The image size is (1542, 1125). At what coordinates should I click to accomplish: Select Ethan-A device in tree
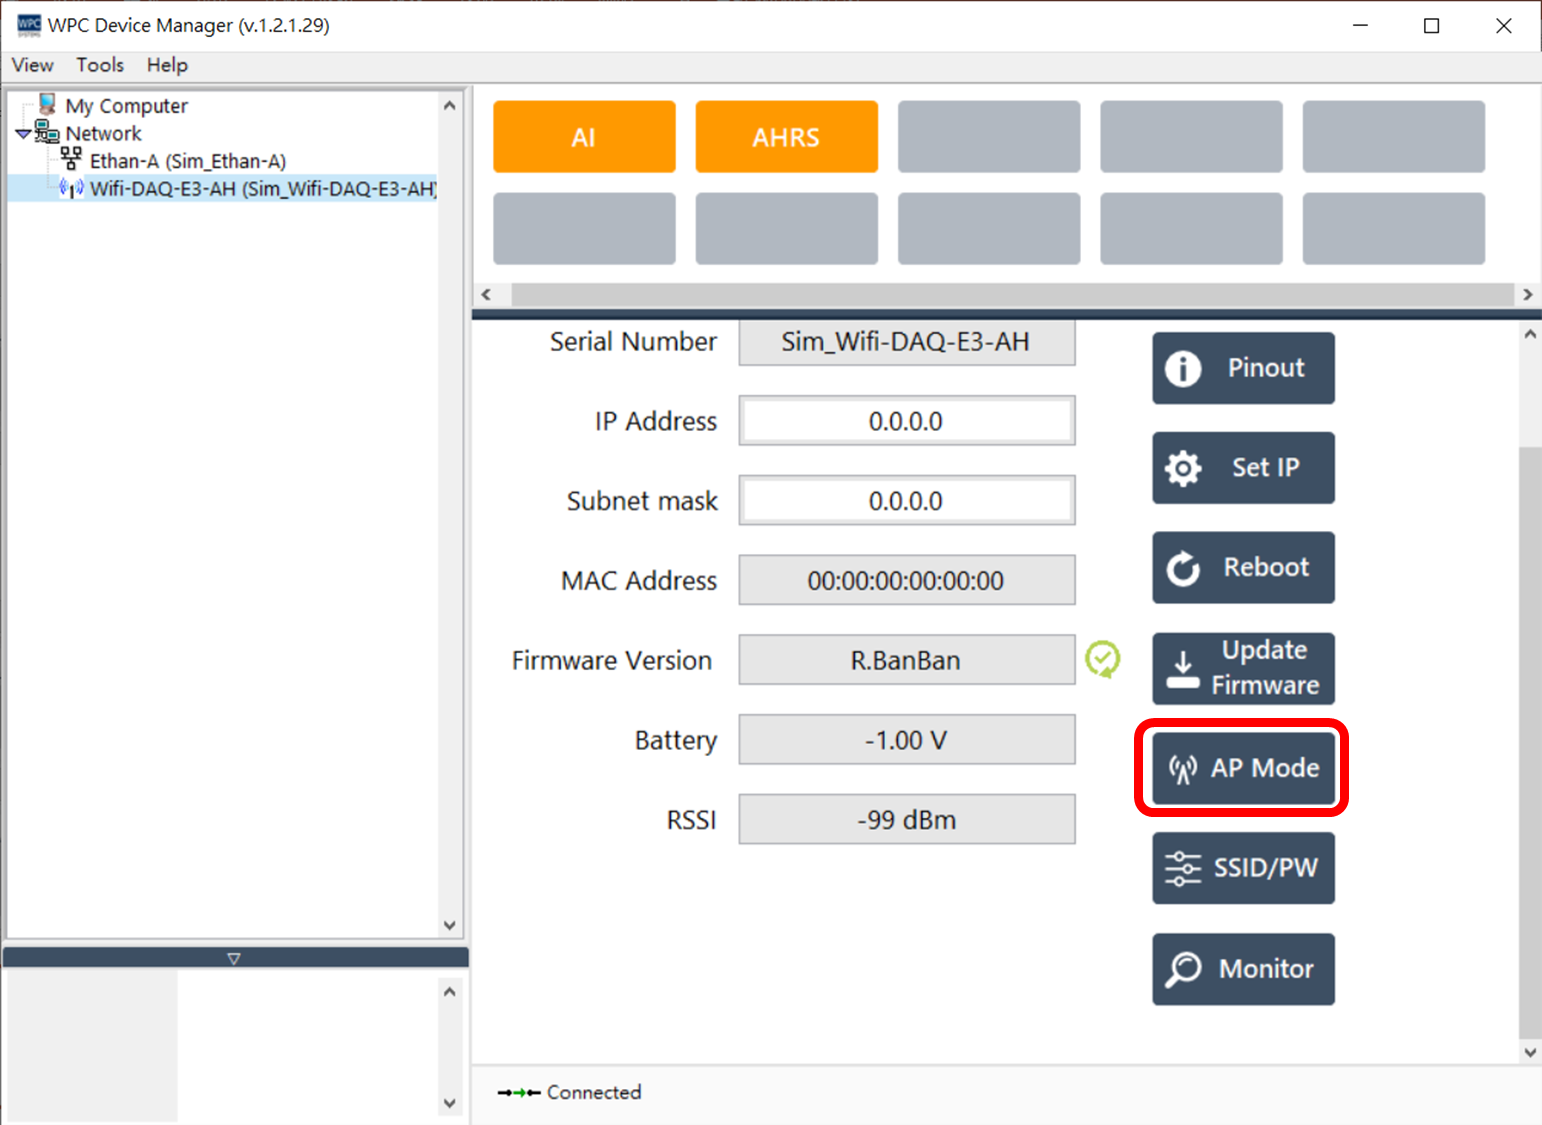[187, 161]
